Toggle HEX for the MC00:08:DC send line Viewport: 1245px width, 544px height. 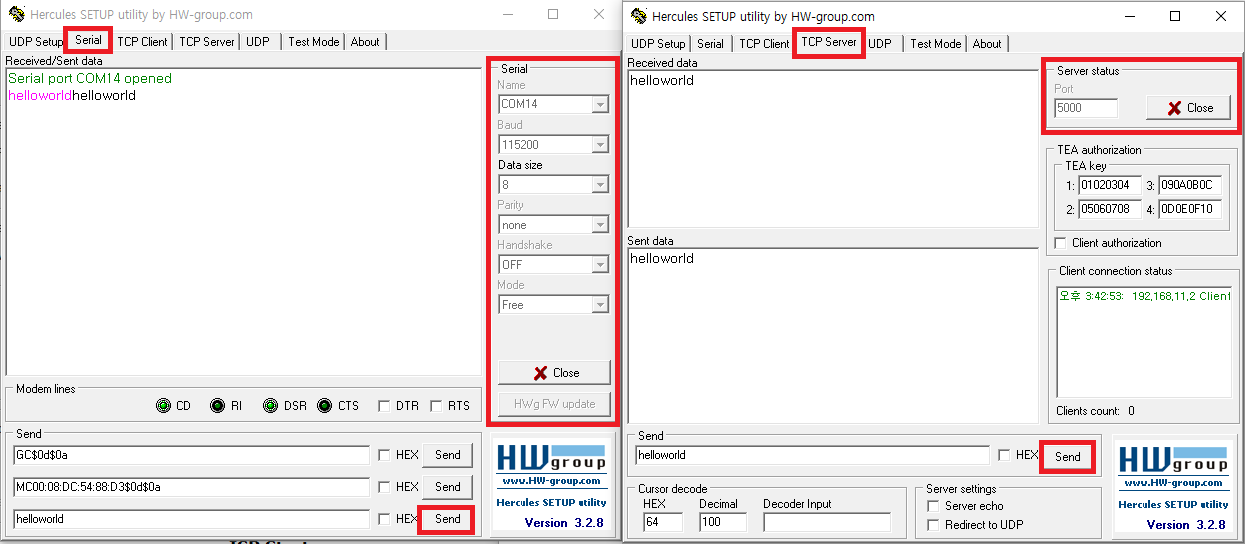(384, 487)
